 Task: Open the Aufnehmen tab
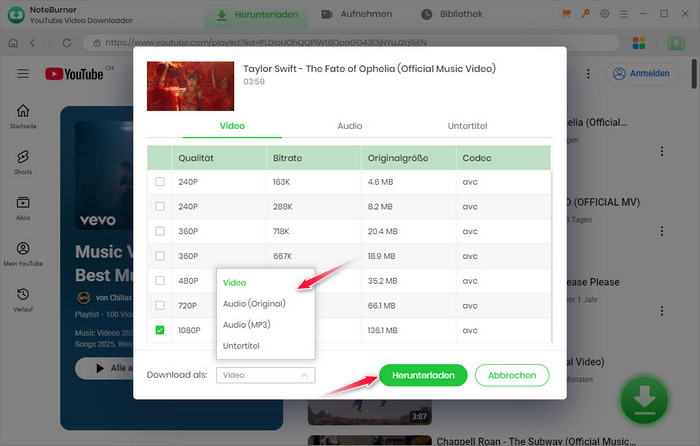click(358, 14)
